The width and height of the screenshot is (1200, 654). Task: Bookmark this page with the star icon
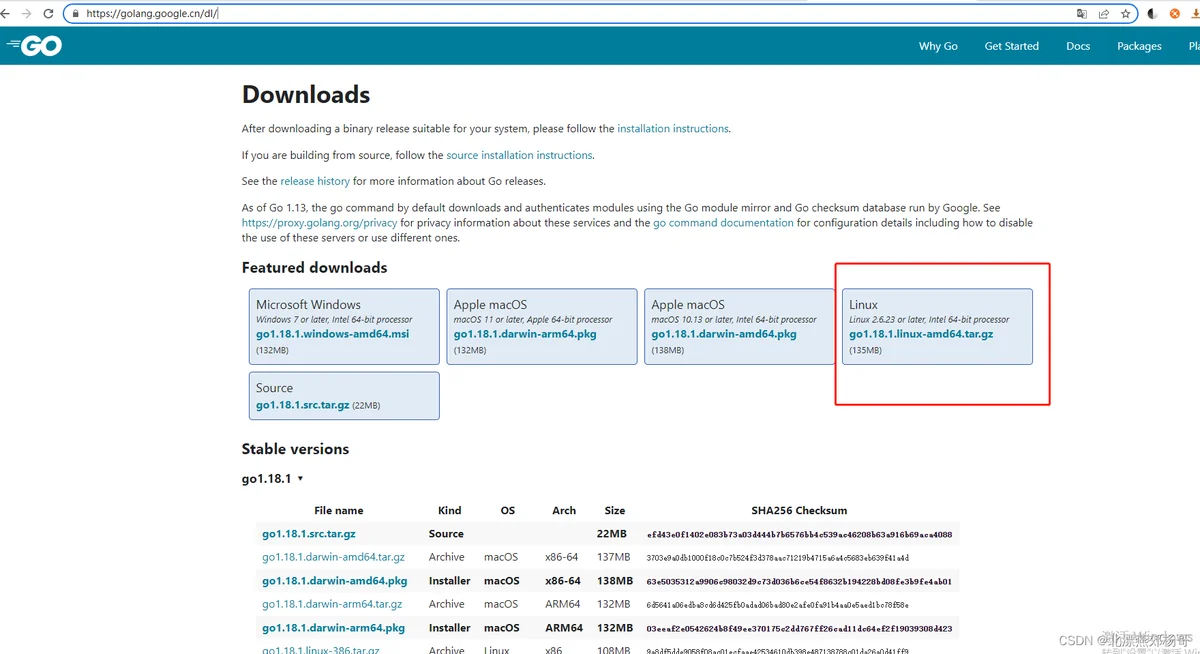[x=1126, y=14]
